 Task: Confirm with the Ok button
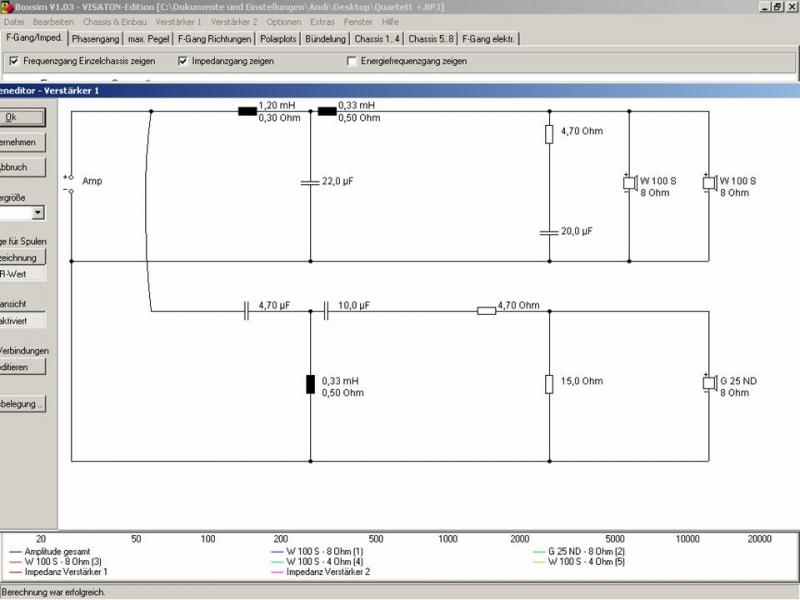coord(22,117)
